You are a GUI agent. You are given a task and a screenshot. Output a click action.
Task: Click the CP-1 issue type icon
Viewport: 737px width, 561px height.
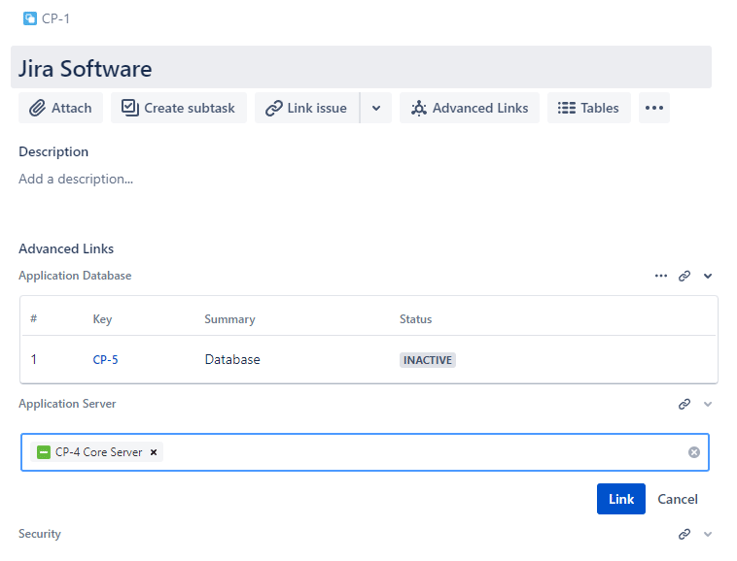click(30, 18)
